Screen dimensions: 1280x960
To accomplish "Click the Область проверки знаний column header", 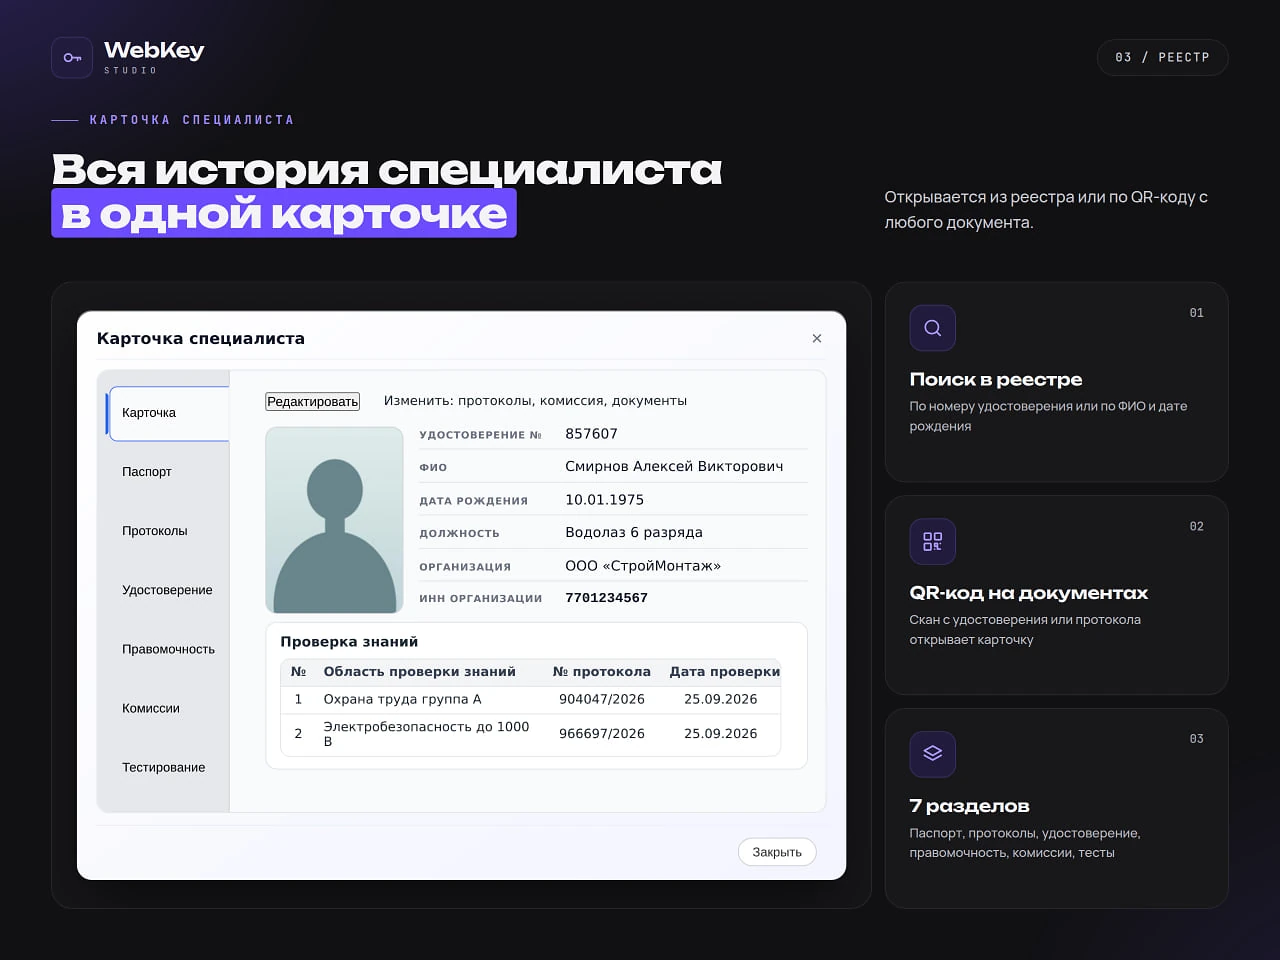I will 420,672.
